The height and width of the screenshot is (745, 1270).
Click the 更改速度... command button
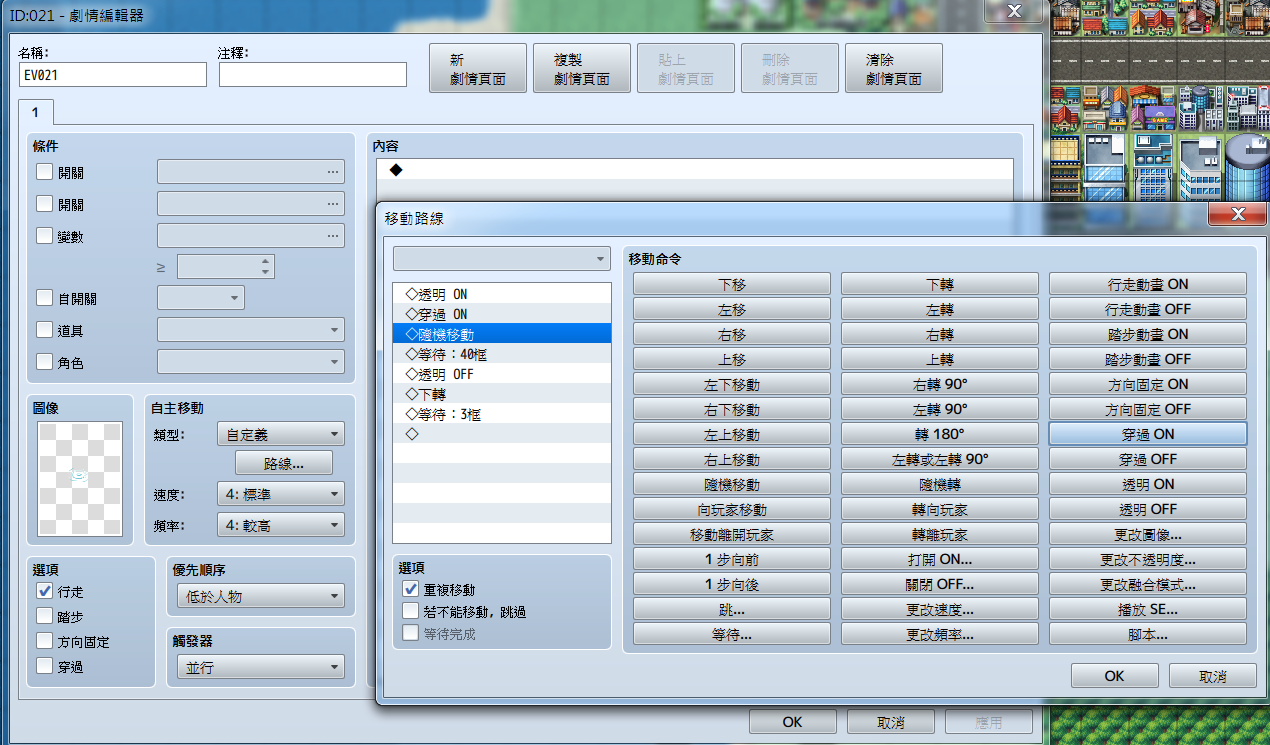pos(940,609)
